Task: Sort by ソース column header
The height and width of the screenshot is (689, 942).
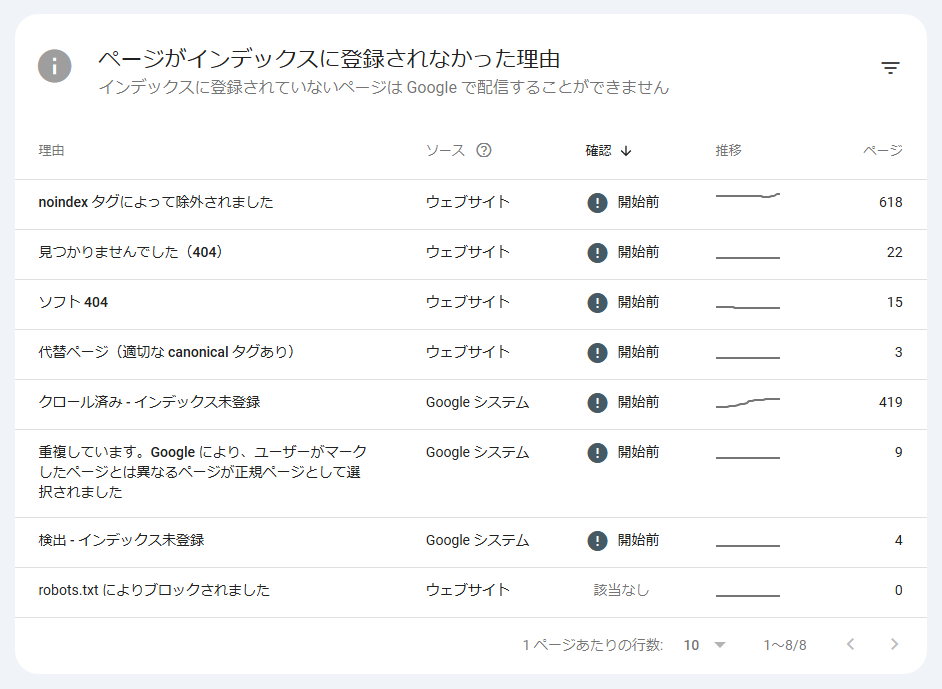Action: click(x=445, y=150)
